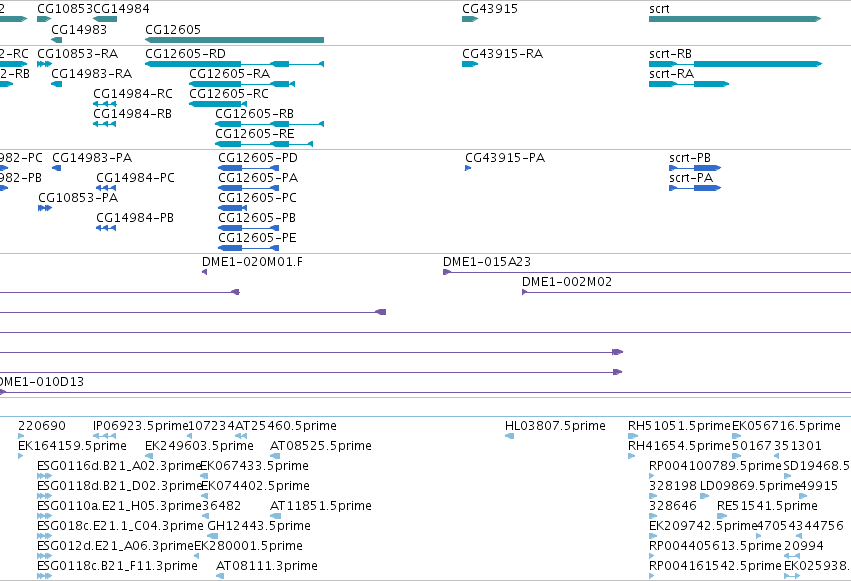Click the CG14983-RA transcript
Viewport: 851px width, 581px height.
click(x=56, y=84)
